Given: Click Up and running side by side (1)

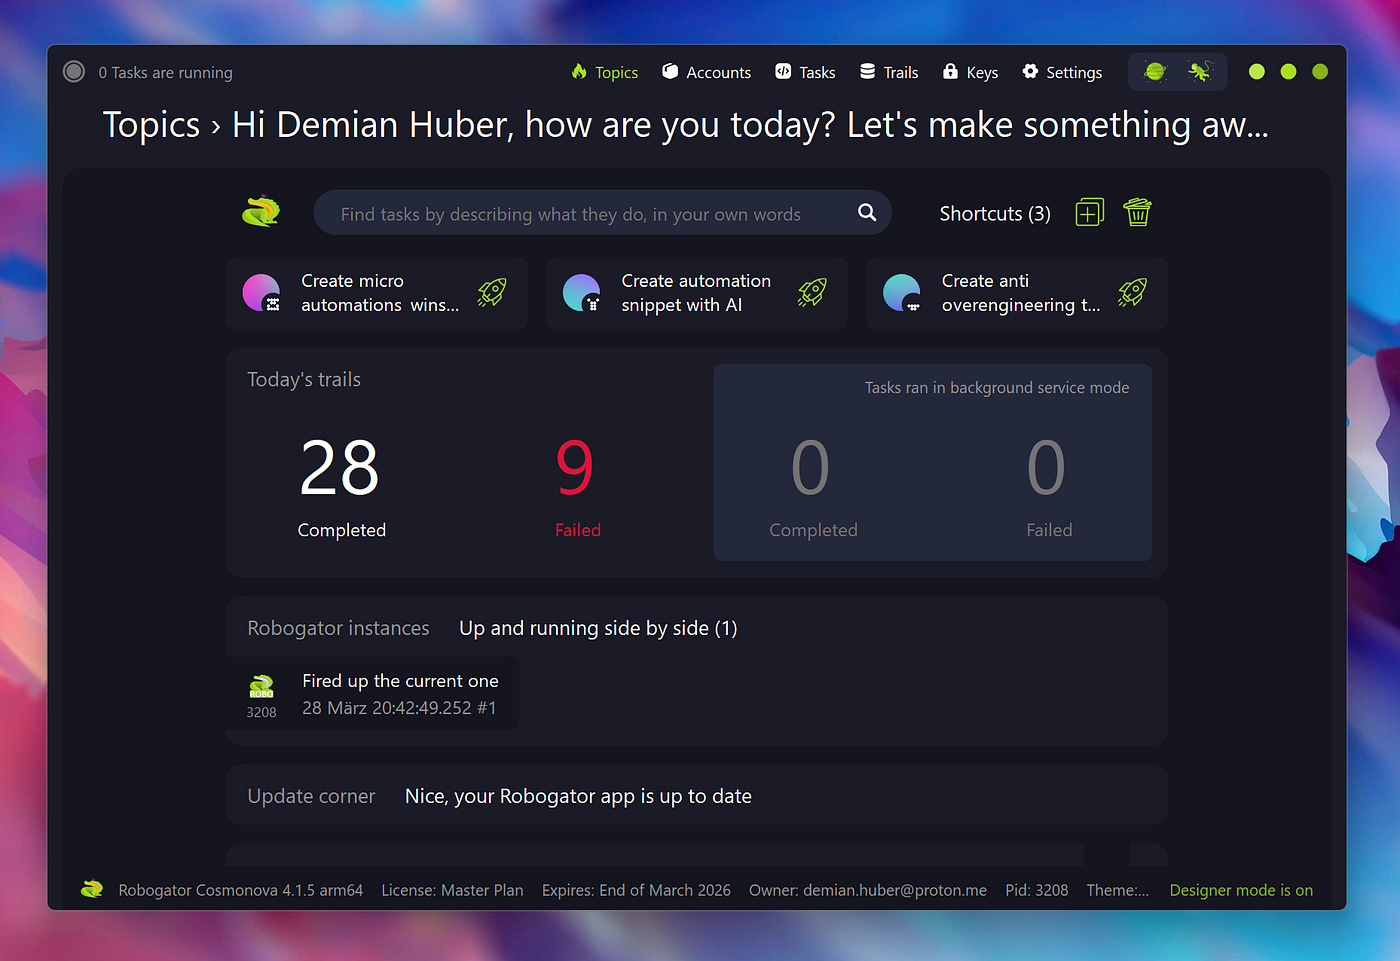Looking at the screenshot, I should pyautogui.click(x=598, y=628).
